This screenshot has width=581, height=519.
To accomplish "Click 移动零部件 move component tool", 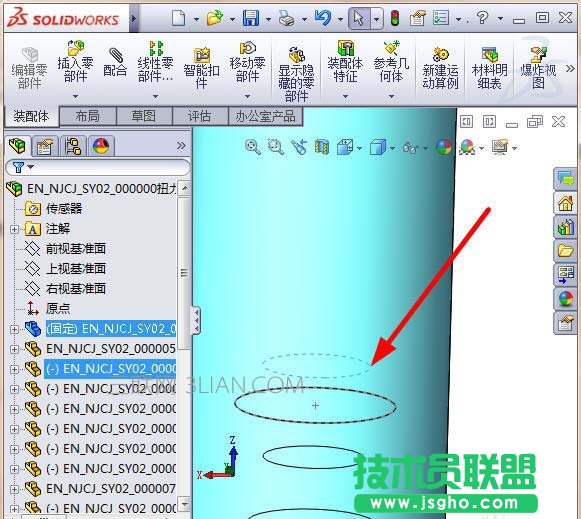I will (247, 61).
